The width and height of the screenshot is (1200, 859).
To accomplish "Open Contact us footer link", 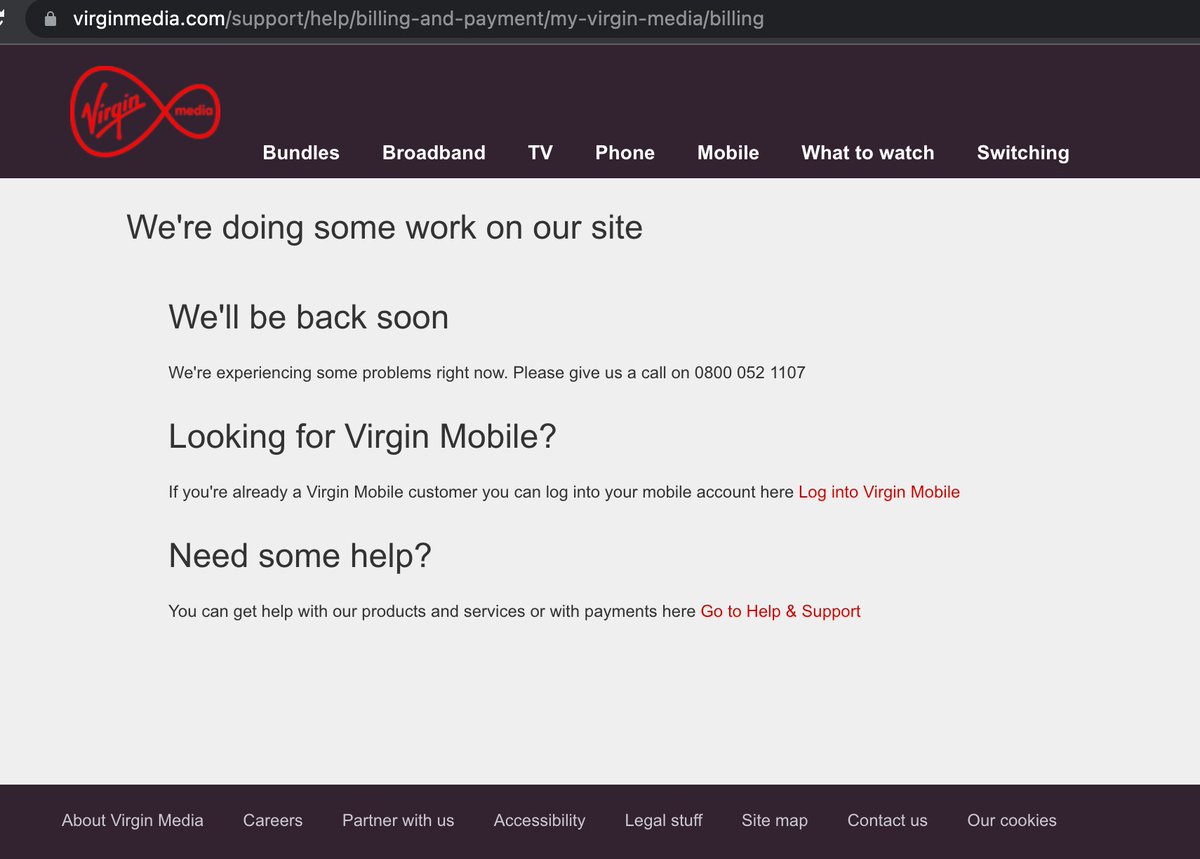I will click(887, 820).
